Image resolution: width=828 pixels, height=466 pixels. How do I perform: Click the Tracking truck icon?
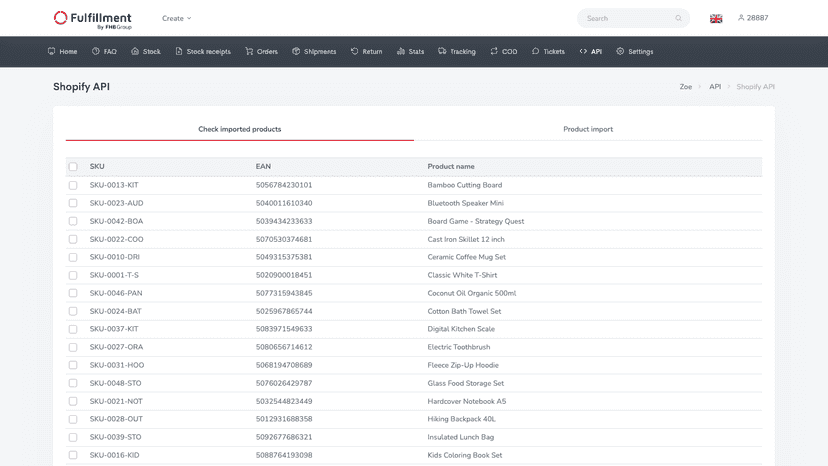(442, 51)
